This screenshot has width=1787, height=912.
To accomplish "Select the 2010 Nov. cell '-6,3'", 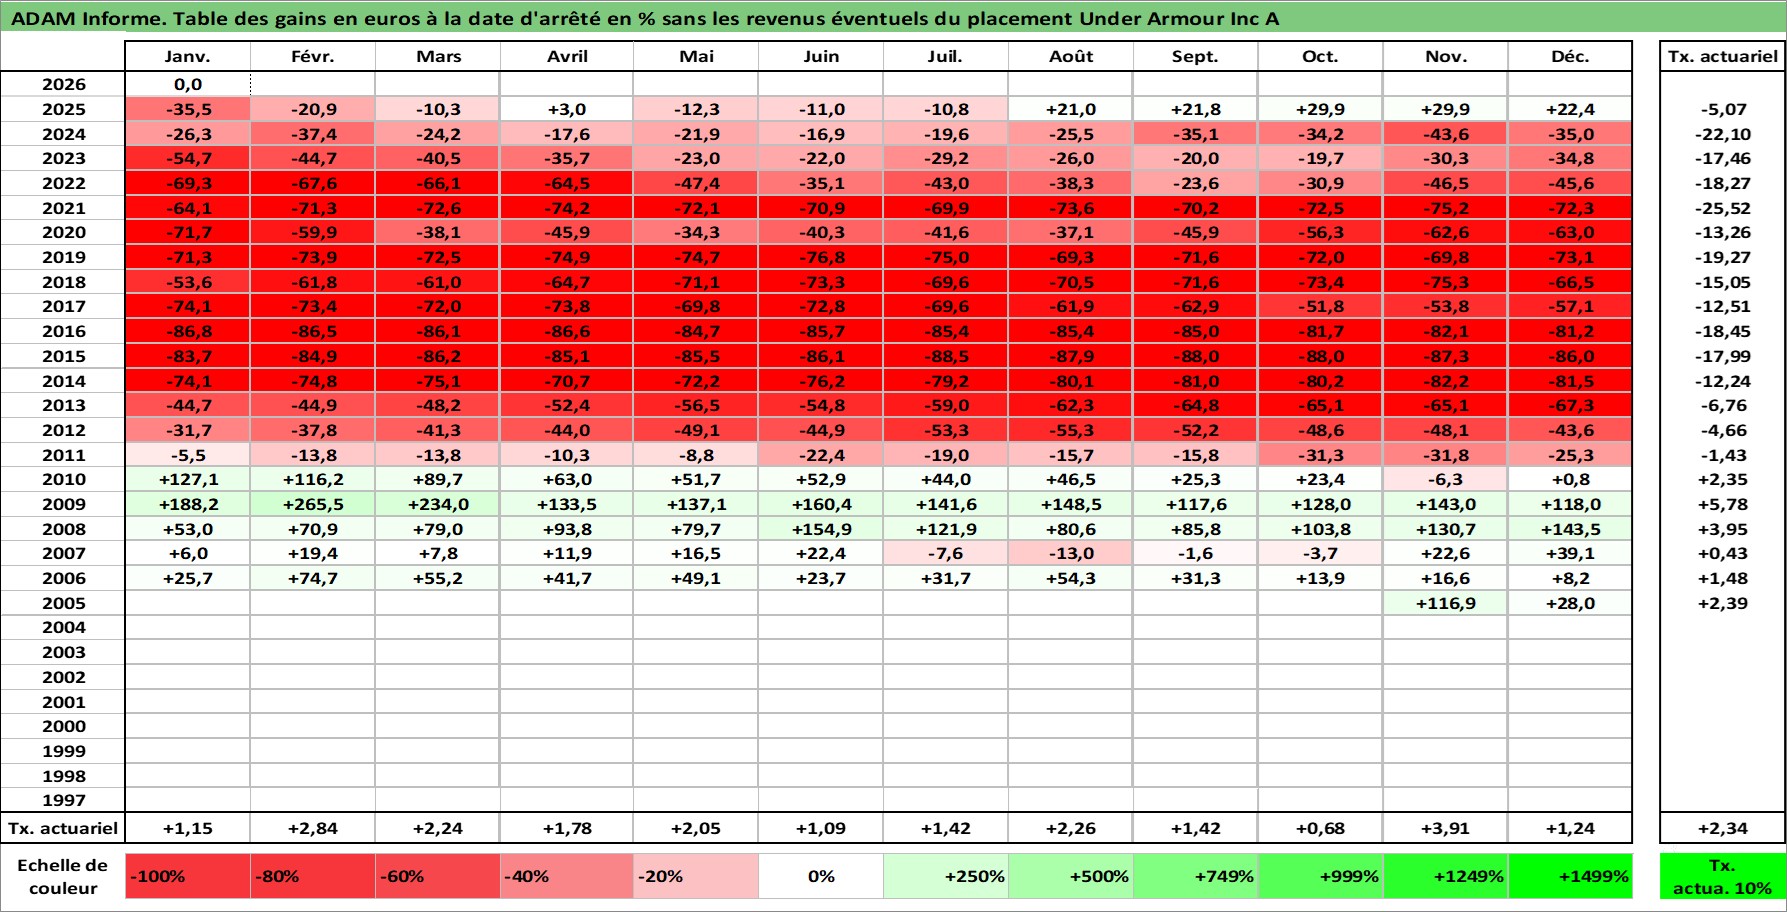I will tap(1446, 479).
